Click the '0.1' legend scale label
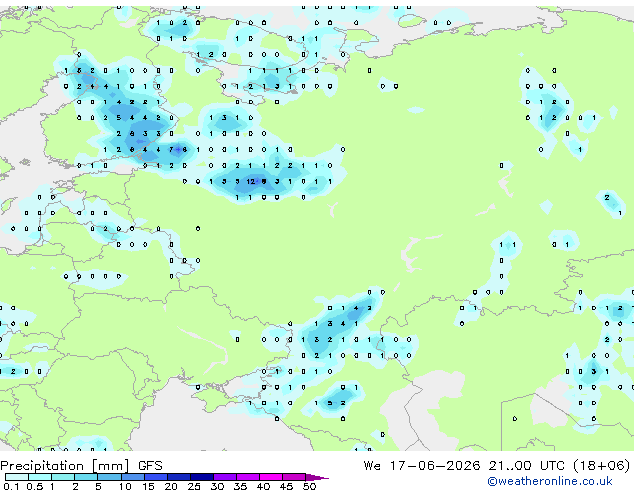Screen dimensions: 634x490 click(x=11, y=486)
